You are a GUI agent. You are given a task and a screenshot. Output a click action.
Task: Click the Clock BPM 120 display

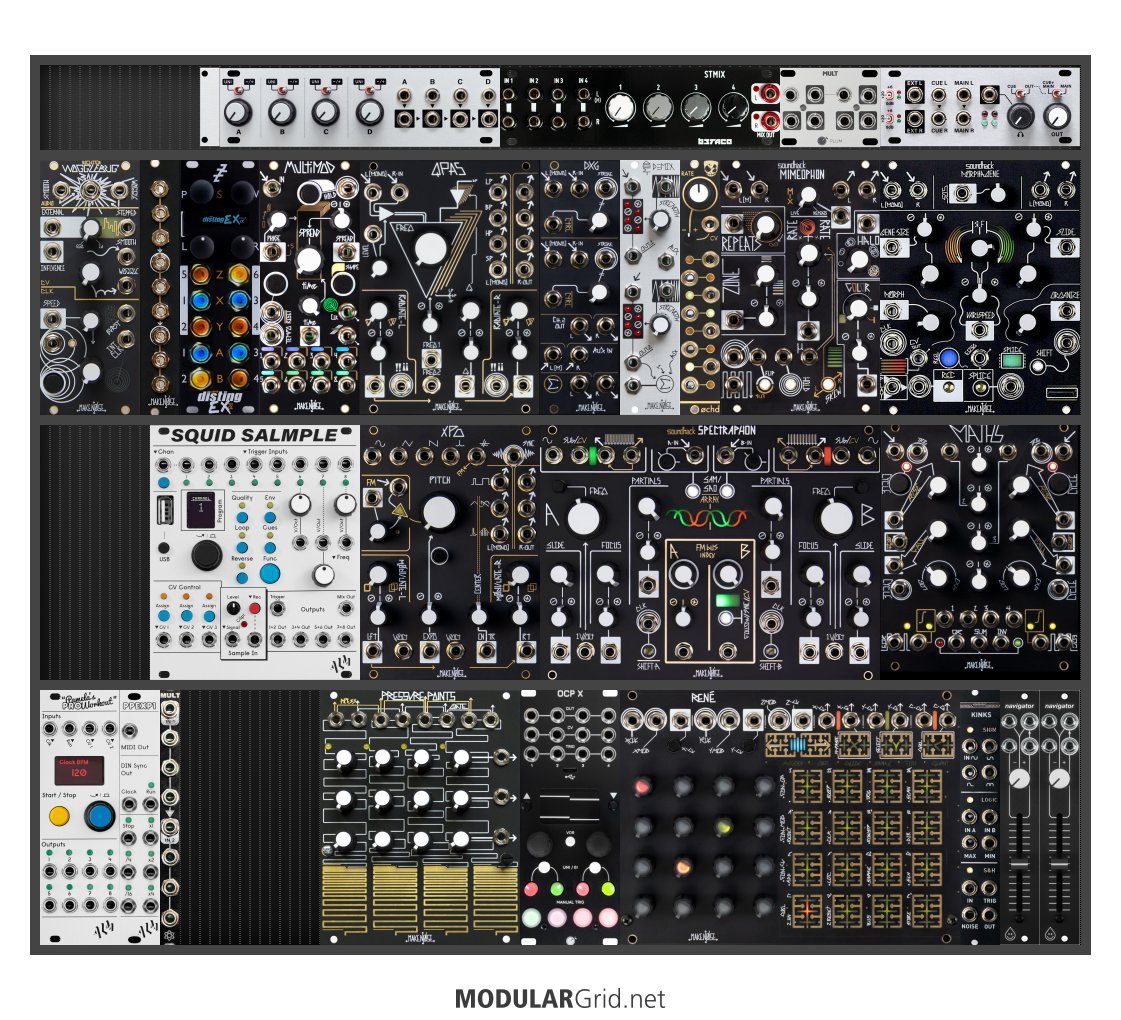(x=79, y=770)
